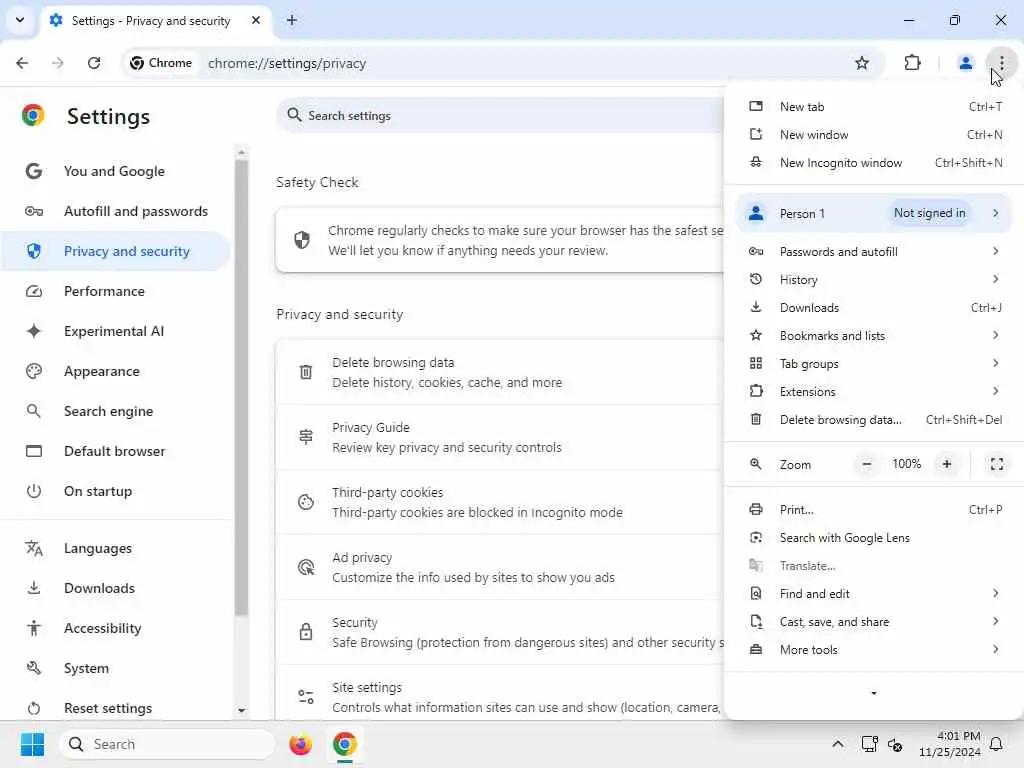
Task: Click the Site settings sliders icon
Action: (306, 697)
